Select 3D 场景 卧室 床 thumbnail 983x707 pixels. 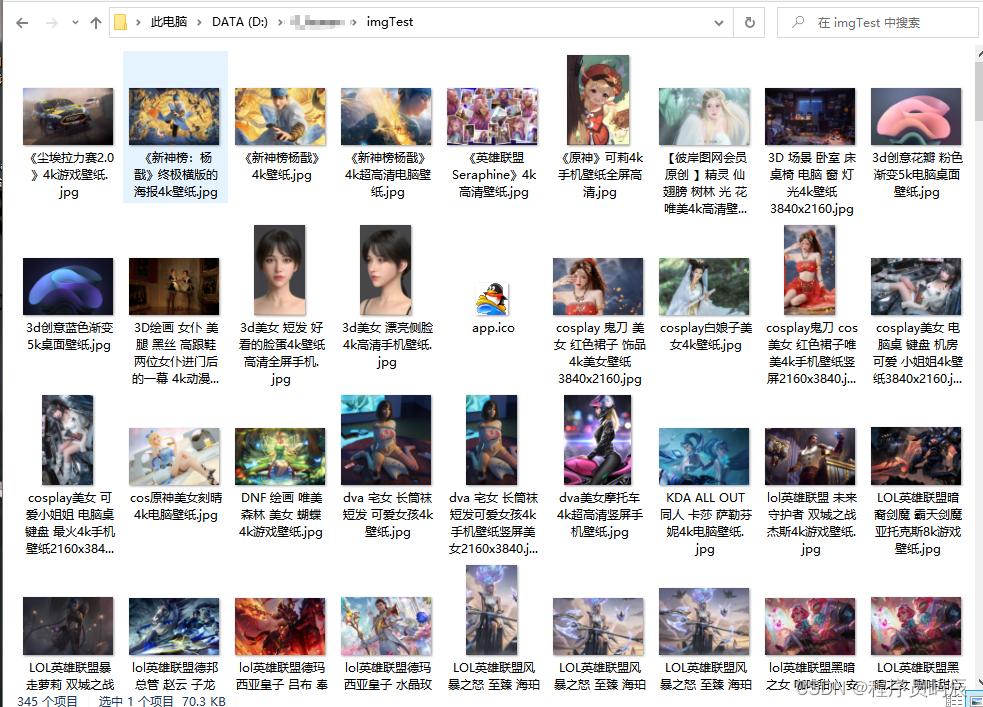[x=810, y=117]
